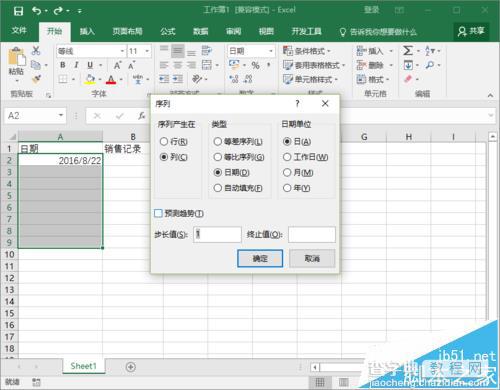The height and width of the screenshot is (390, 500).
Task: Switch to the 页面布局 Page Layout tab
Action: pos(127,31)
